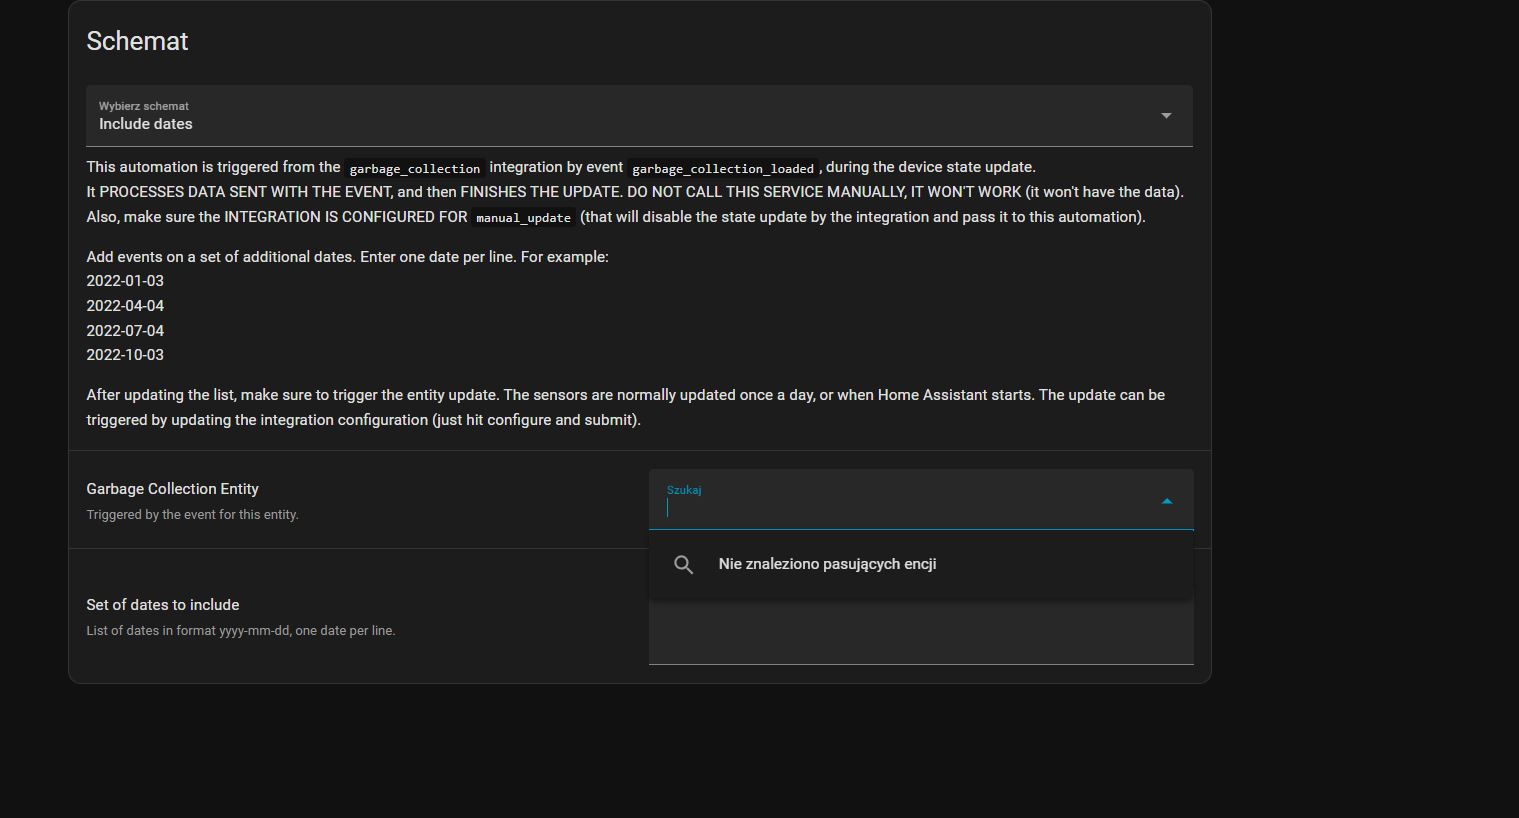Click the 'Set of dates to include' label
Screen dimensions: 1519x818
(x=162, y=605)
